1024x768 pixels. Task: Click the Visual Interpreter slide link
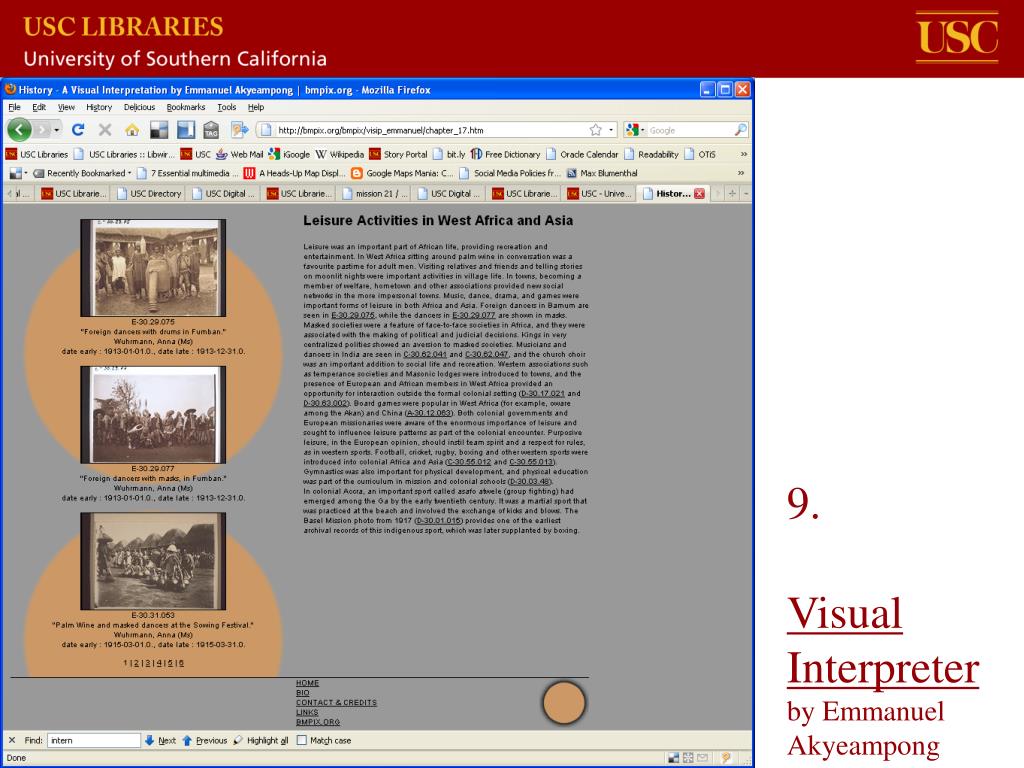click(883, 641)
